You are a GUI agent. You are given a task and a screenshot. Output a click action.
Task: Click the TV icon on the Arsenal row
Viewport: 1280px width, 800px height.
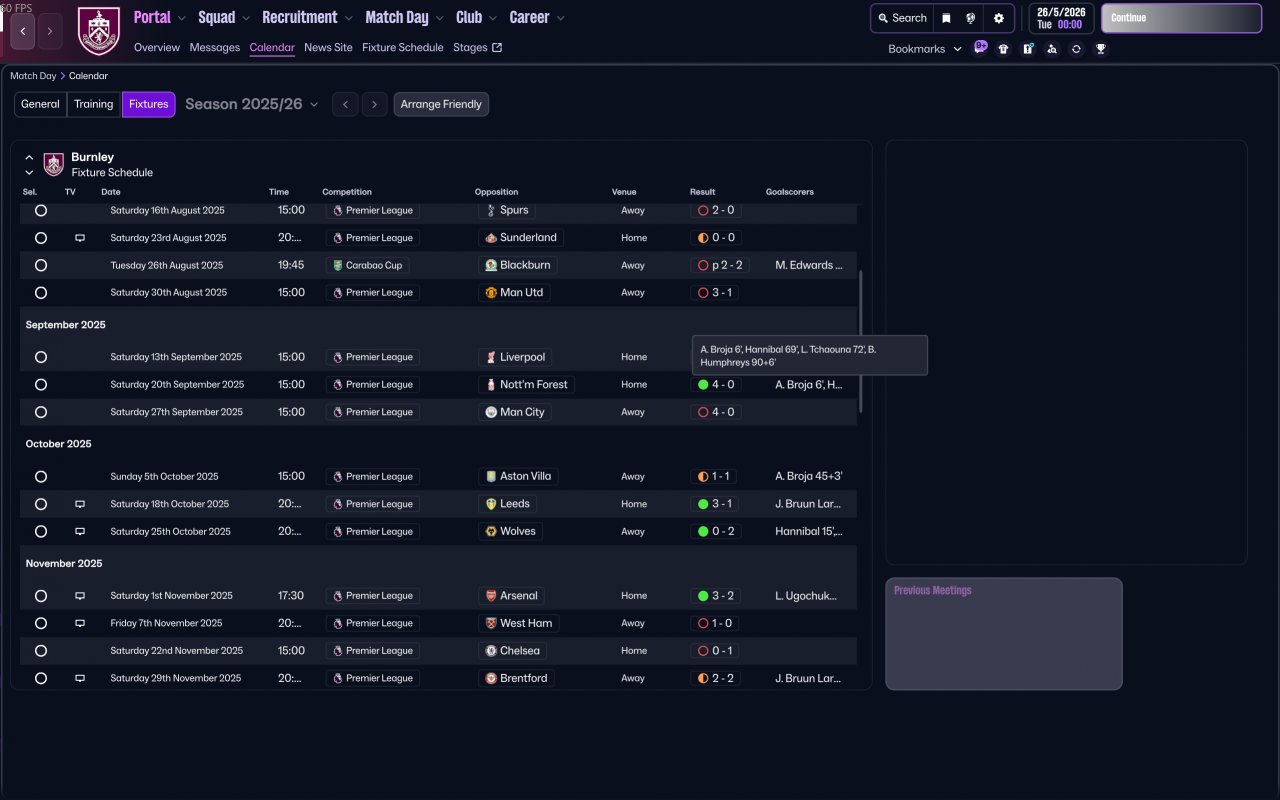pyautogui.click(x=80, y=596)
